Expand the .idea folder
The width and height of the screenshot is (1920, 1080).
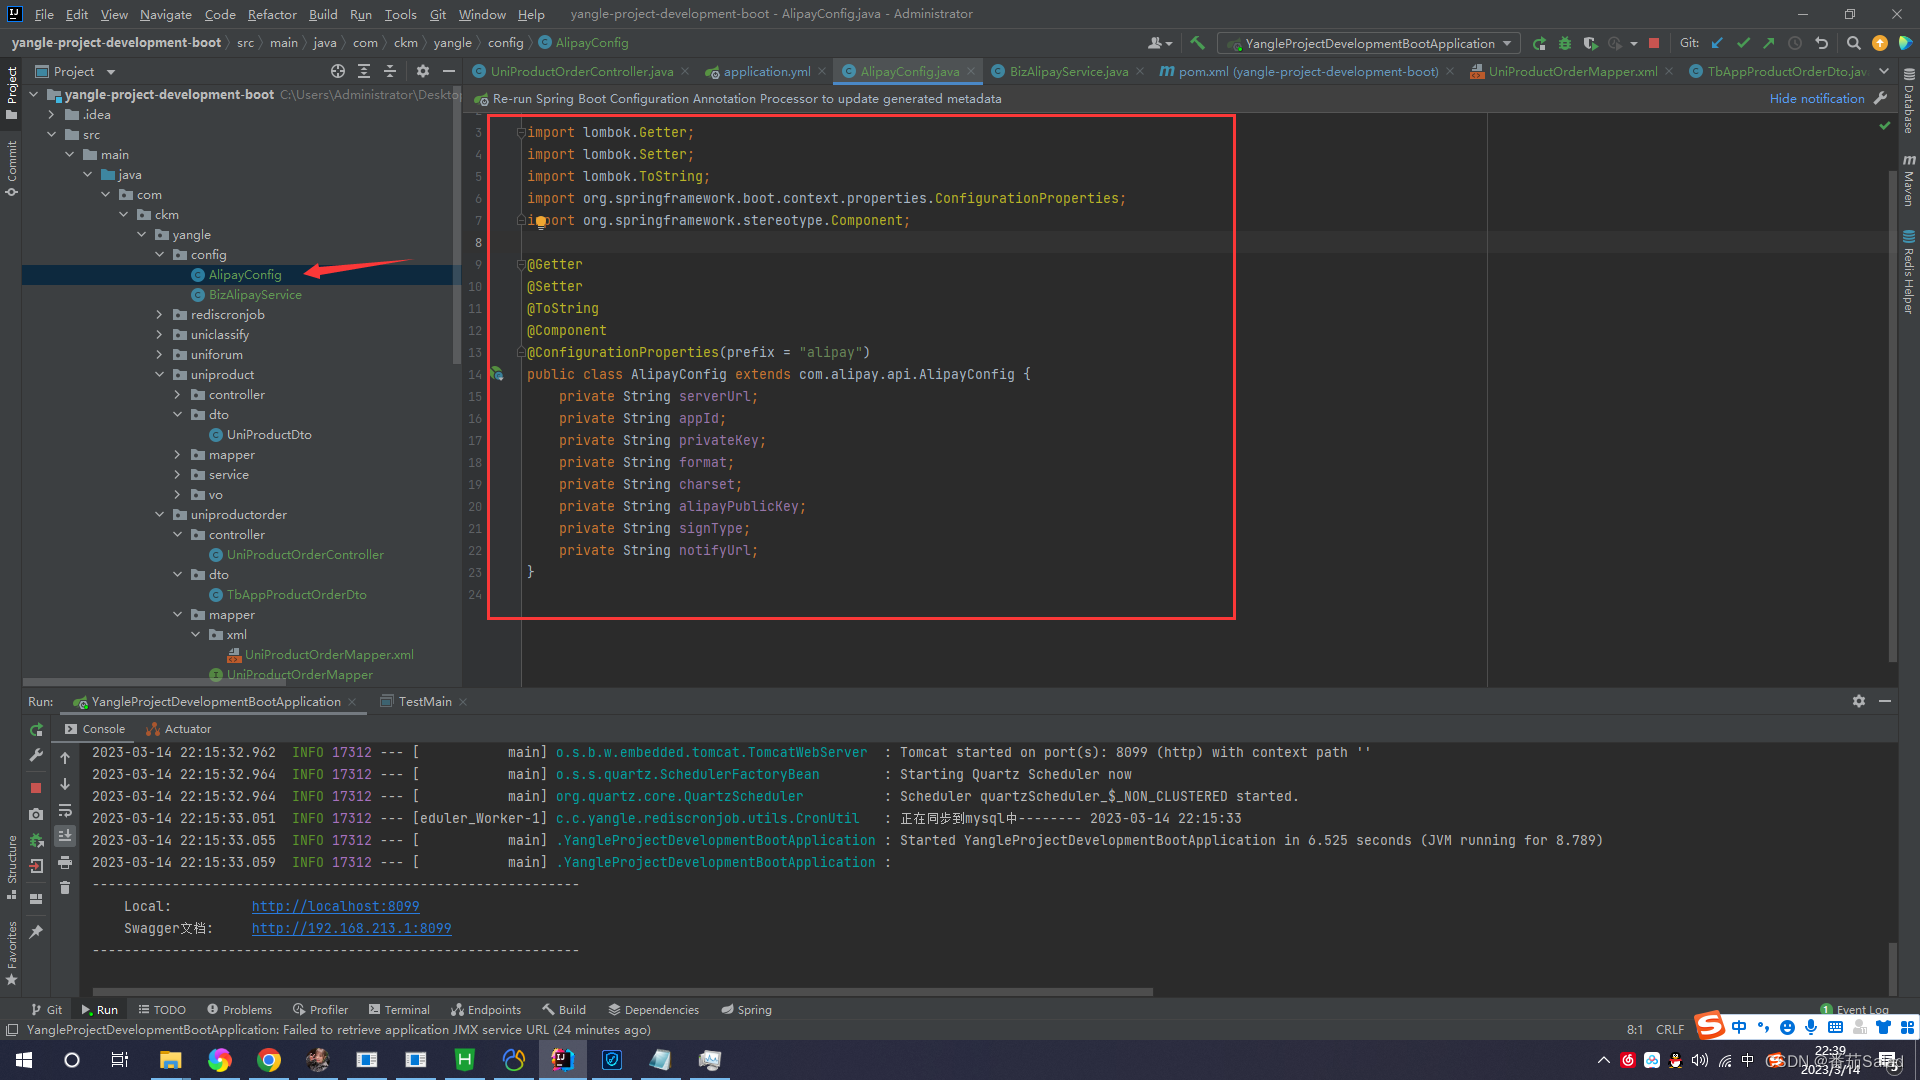52,114
